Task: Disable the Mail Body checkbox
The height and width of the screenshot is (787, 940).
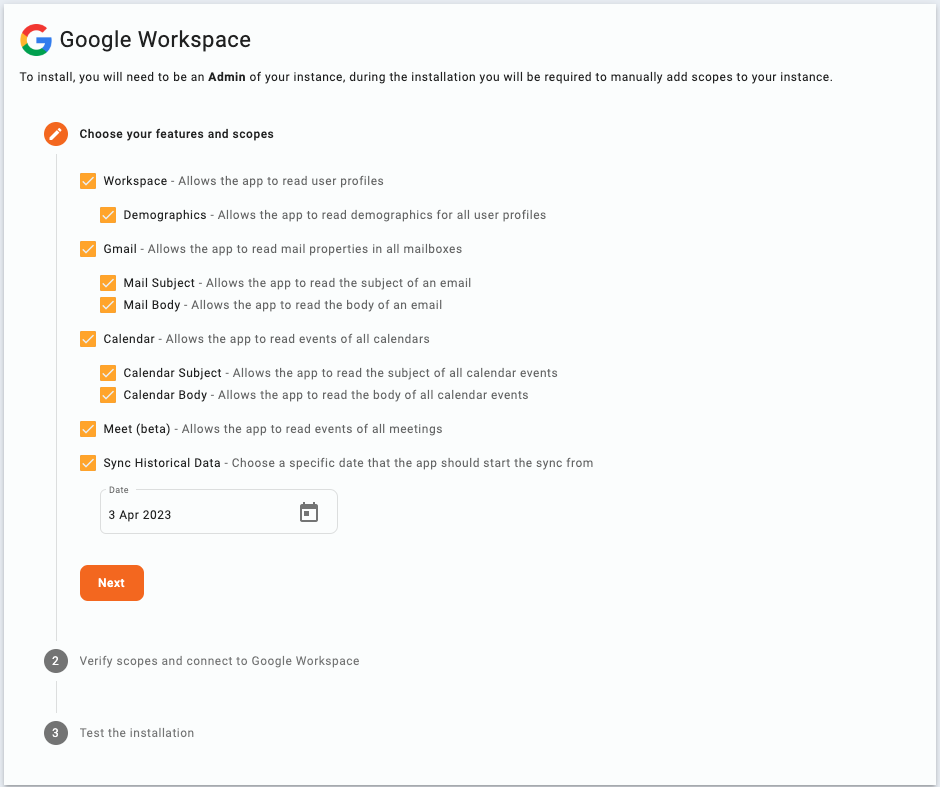Action: [108, 304]
